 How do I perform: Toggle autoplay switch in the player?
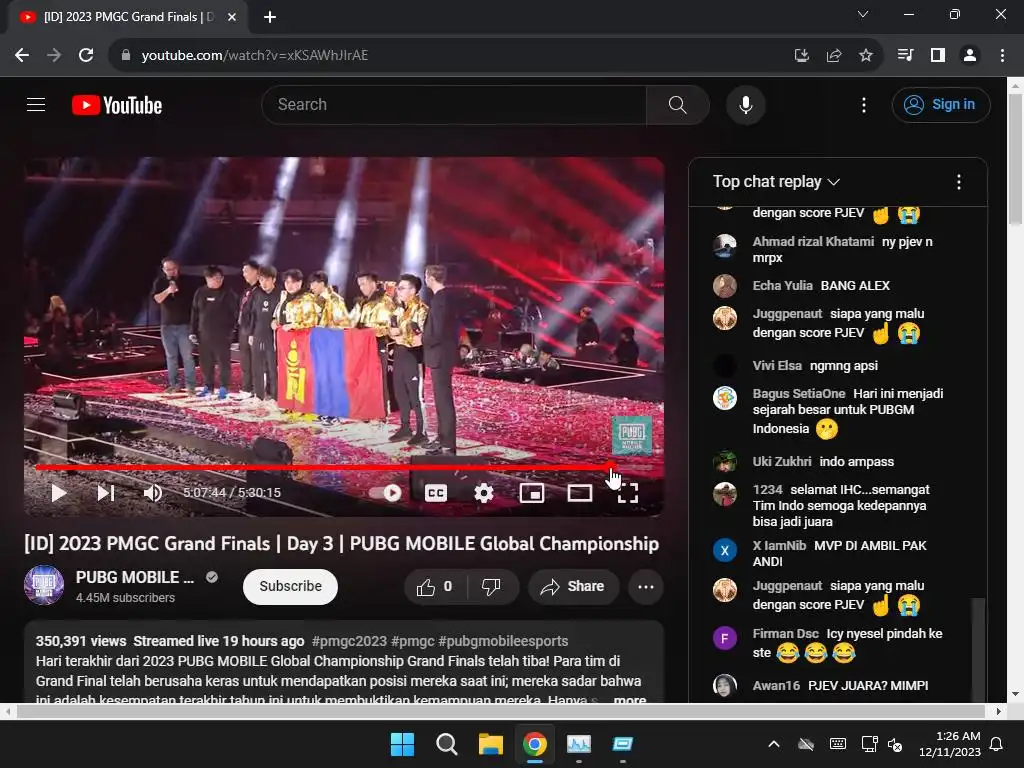tap(385, 492)
